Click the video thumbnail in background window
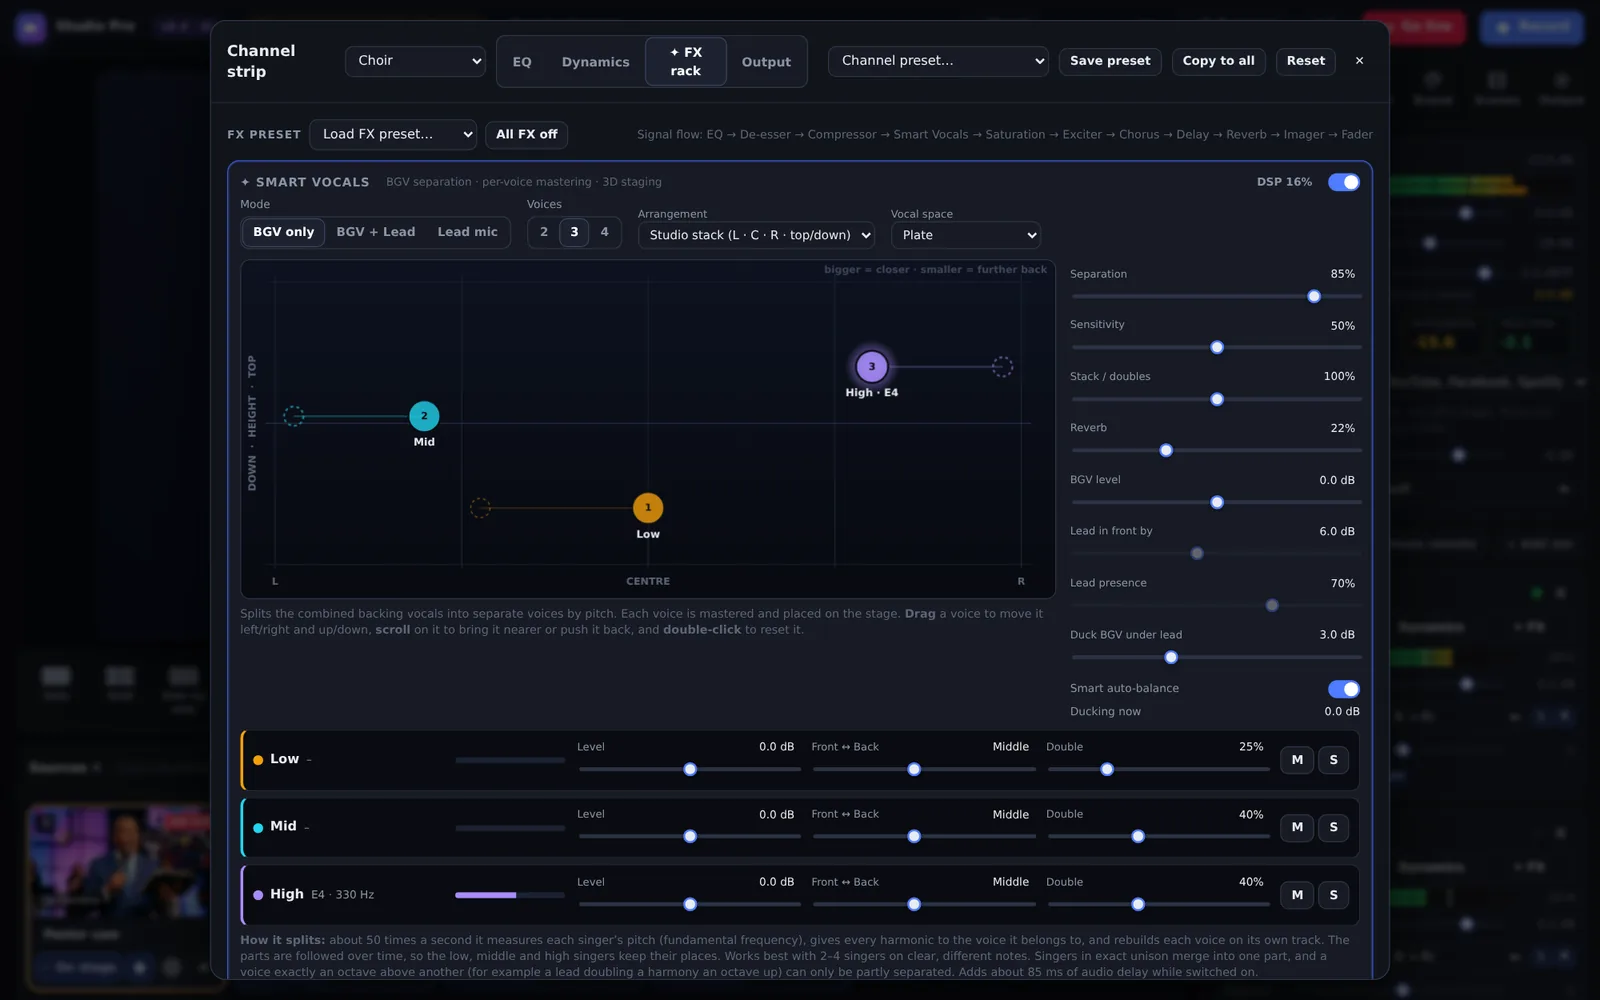 coord(122,863)
